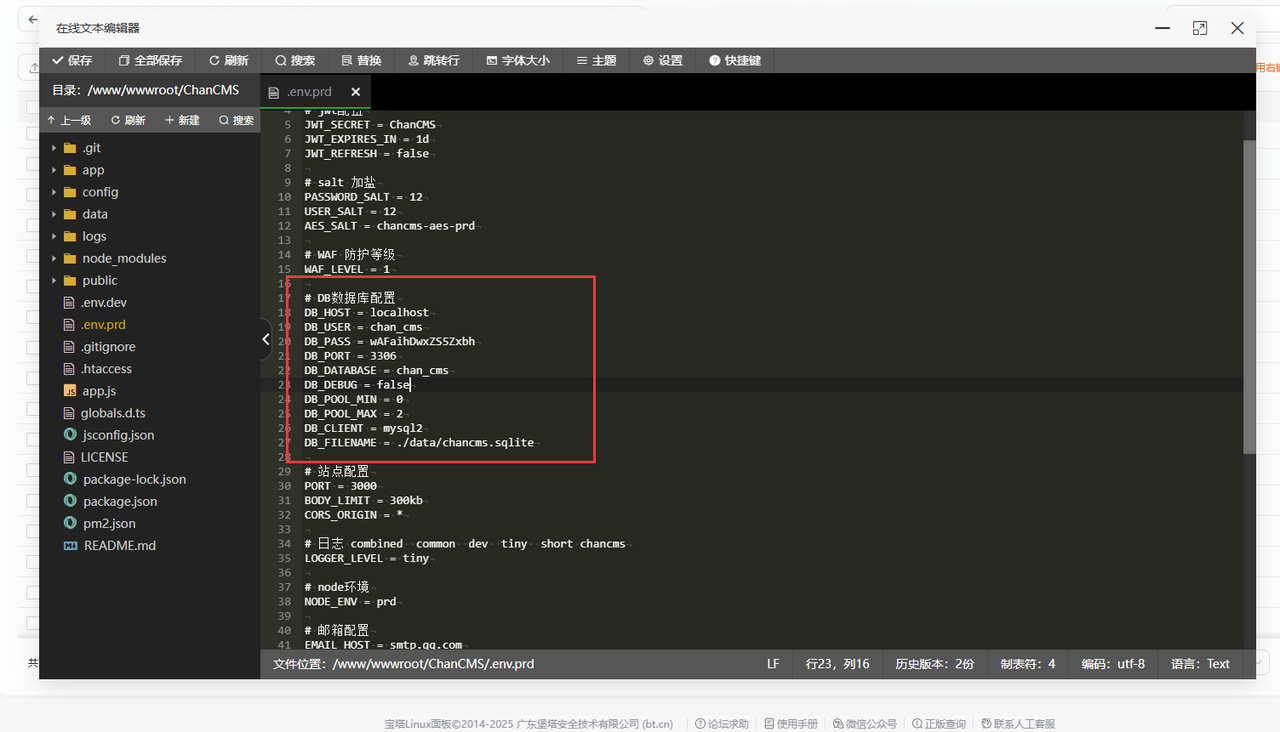Open Search (搜索) from the top toolbar
Image resolution: width=1280 pixels, height=732 pixels.
click(295, 61)
